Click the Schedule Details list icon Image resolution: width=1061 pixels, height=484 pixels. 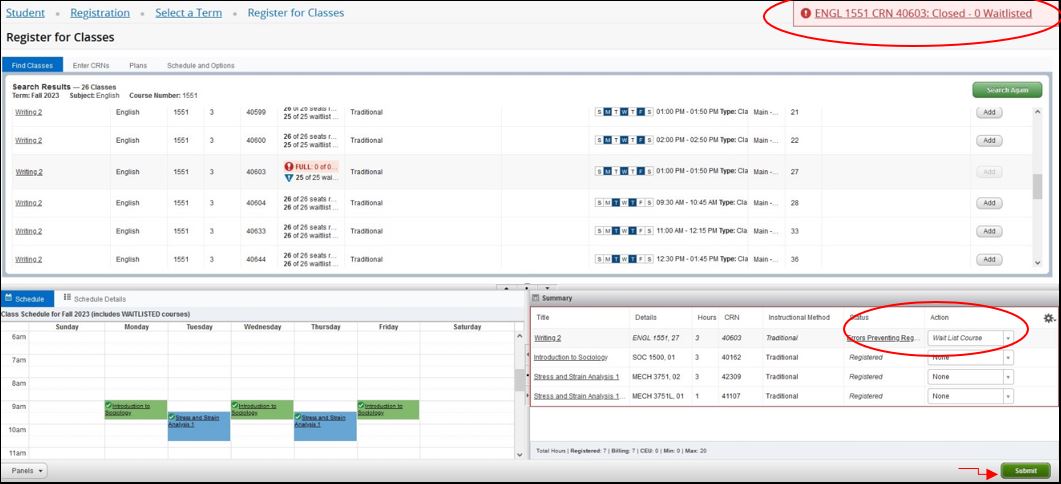click(x=67, y=297)
